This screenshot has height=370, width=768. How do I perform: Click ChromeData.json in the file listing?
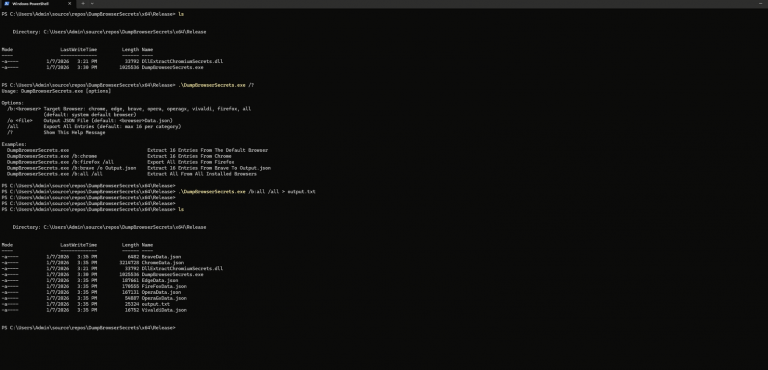pos(163,263)
